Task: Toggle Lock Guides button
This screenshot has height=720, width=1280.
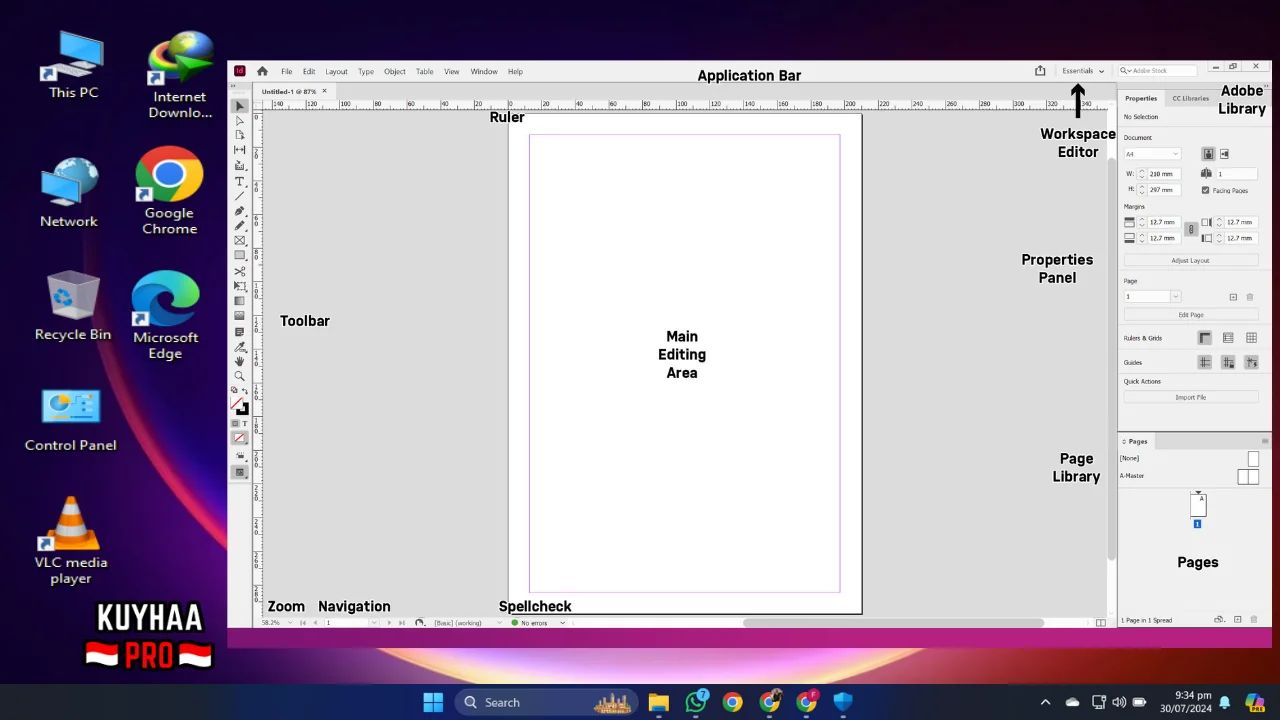Action: point(1228,362)
